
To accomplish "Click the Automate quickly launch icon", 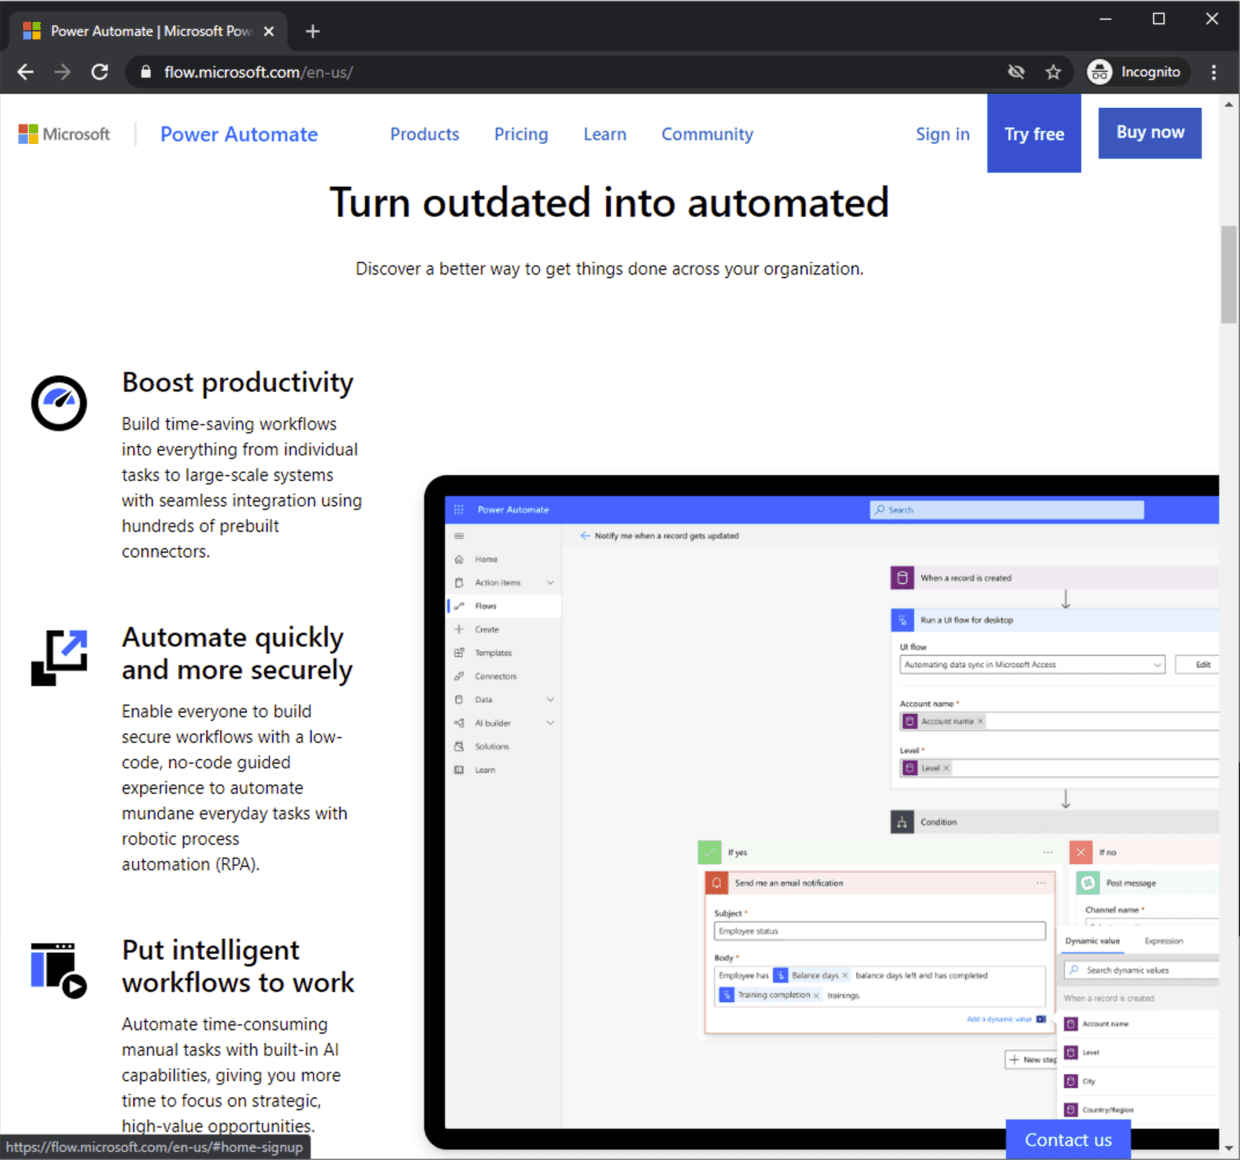I will [59, 658].
